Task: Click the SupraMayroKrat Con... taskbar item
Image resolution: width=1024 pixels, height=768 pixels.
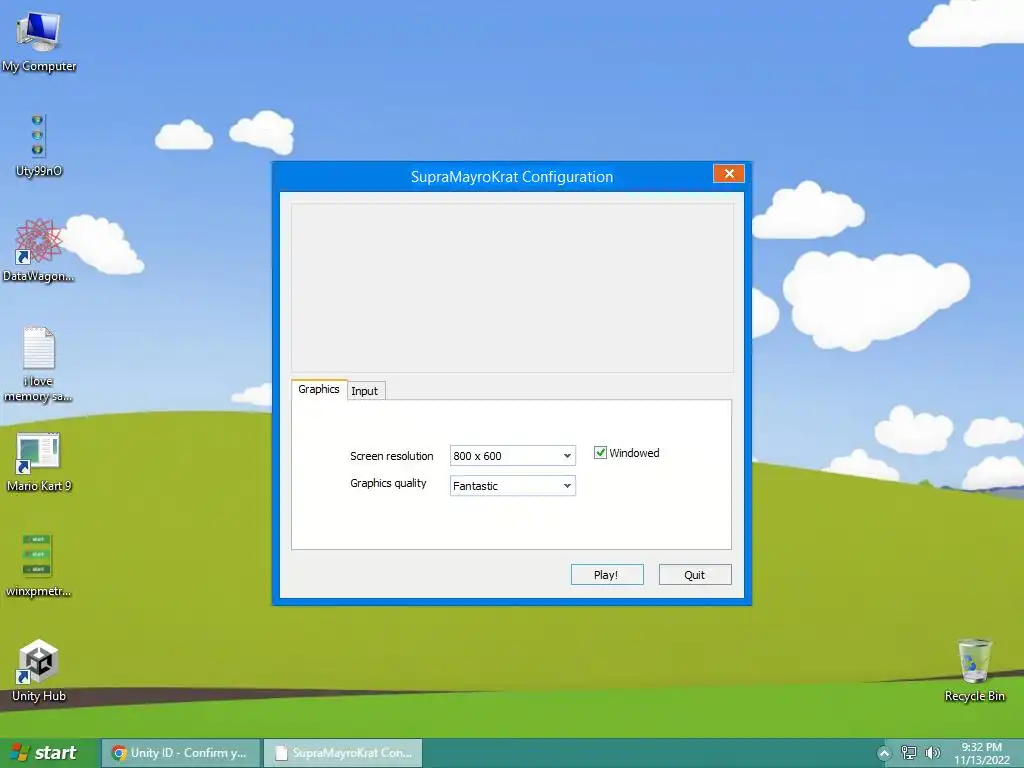Action: [344, 753]
